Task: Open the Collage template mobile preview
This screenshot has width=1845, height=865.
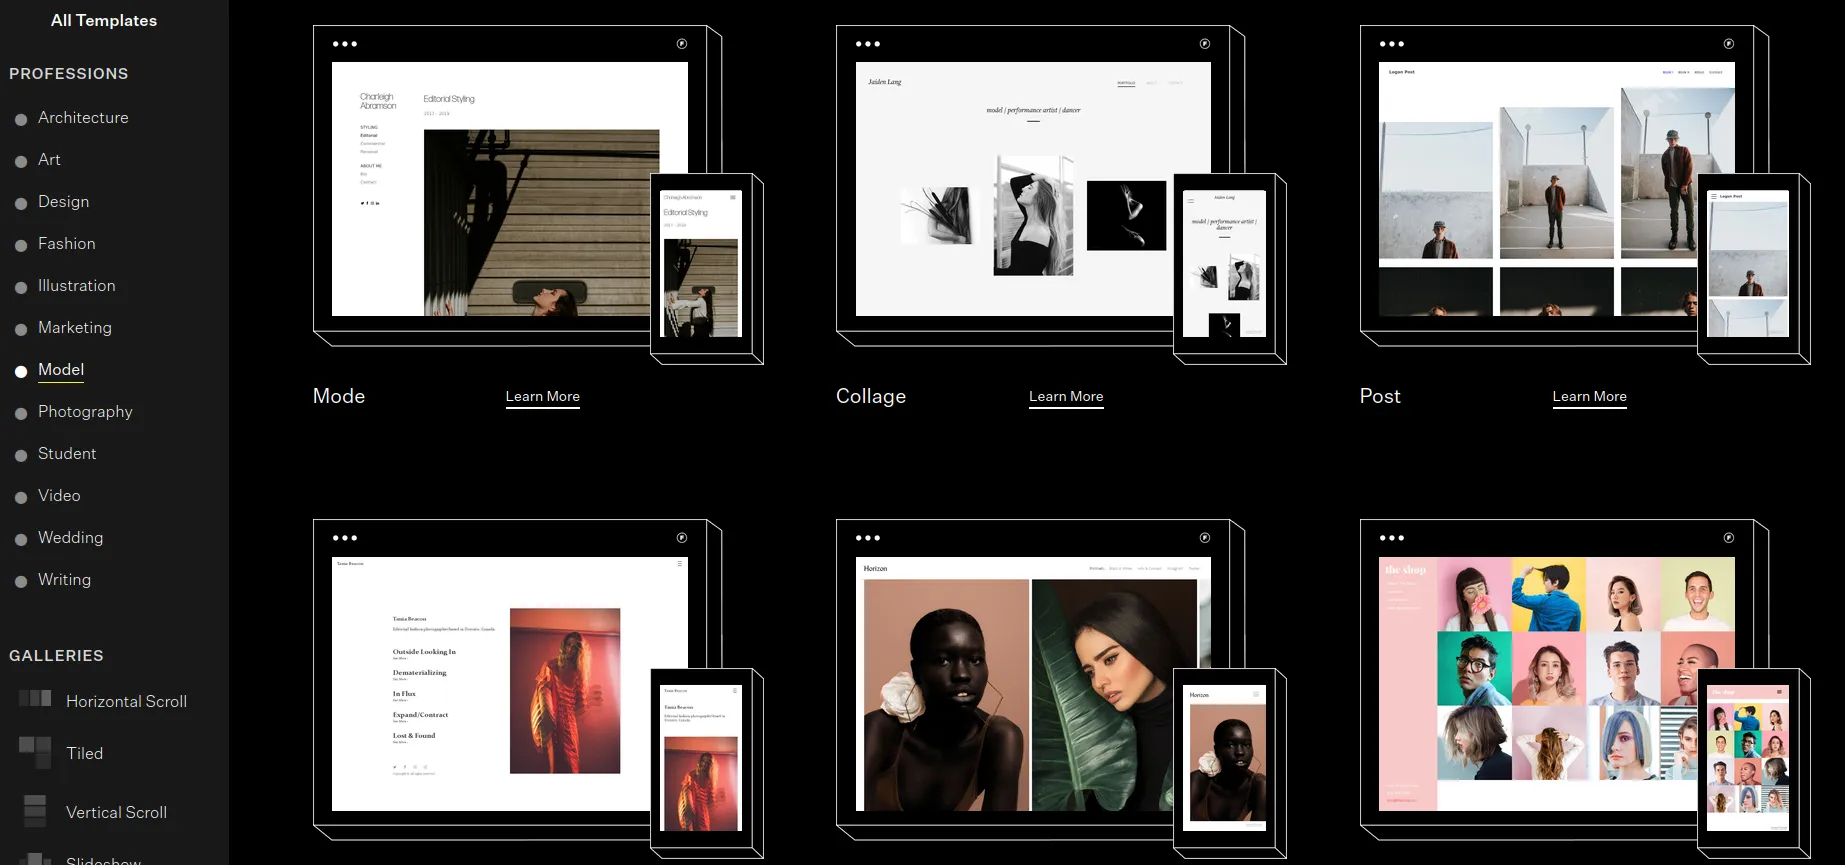Action: (x=1224, y=263)
